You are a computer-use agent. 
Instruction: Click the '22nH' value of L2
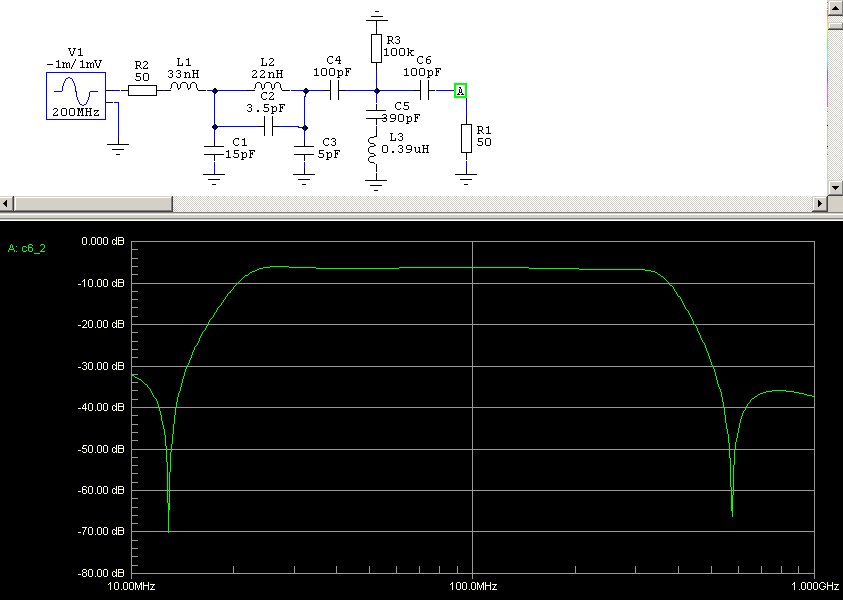click(267, 74)
